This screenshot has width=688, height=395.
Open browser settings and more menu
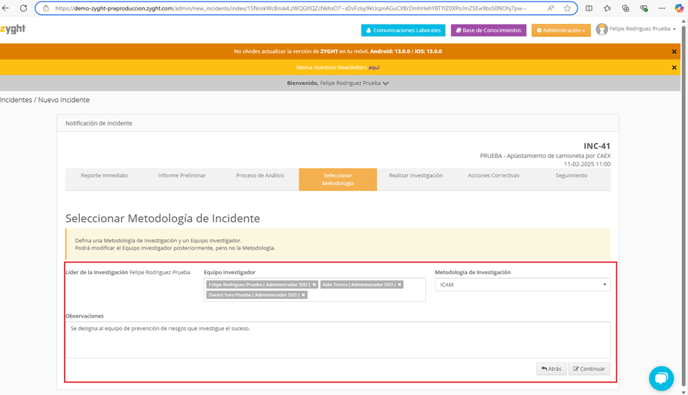[x=662, y=8]
